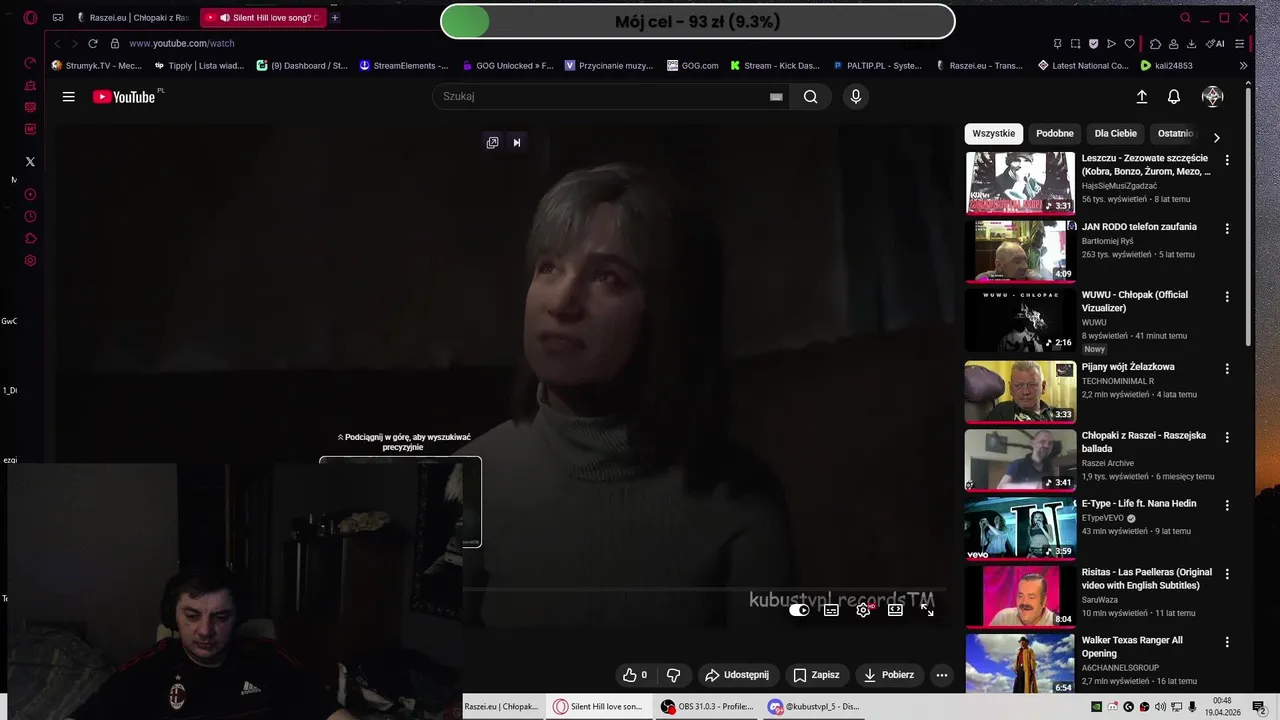Image resolution: width=1280 pixels, height=720 pixels.
Task: Toggle theater mode on the player
Action: [x=895, y=610]
